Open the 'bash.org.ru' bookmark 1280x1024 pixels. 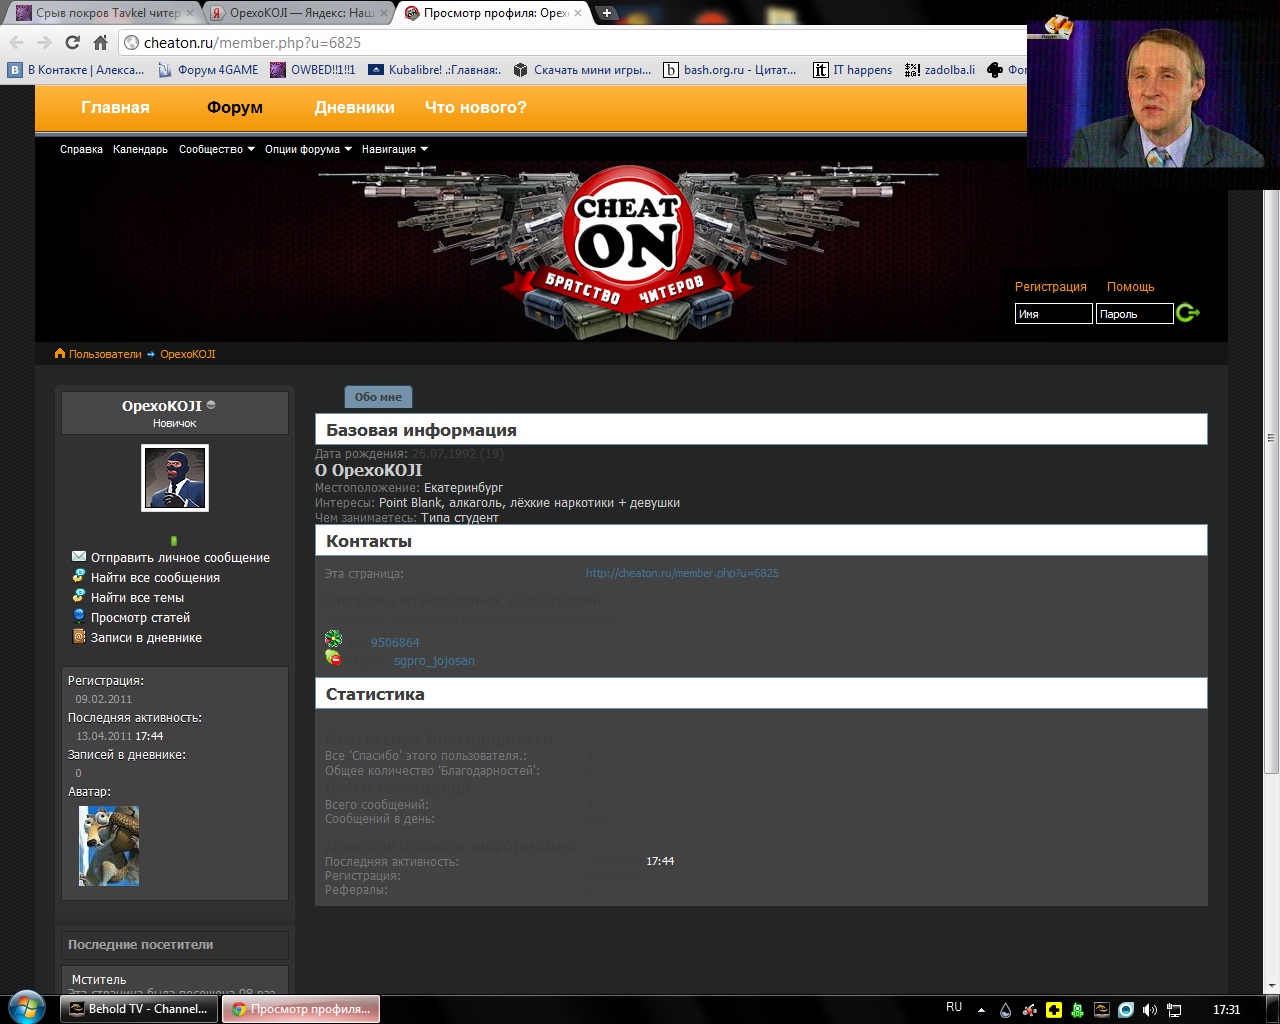(731, 70)
